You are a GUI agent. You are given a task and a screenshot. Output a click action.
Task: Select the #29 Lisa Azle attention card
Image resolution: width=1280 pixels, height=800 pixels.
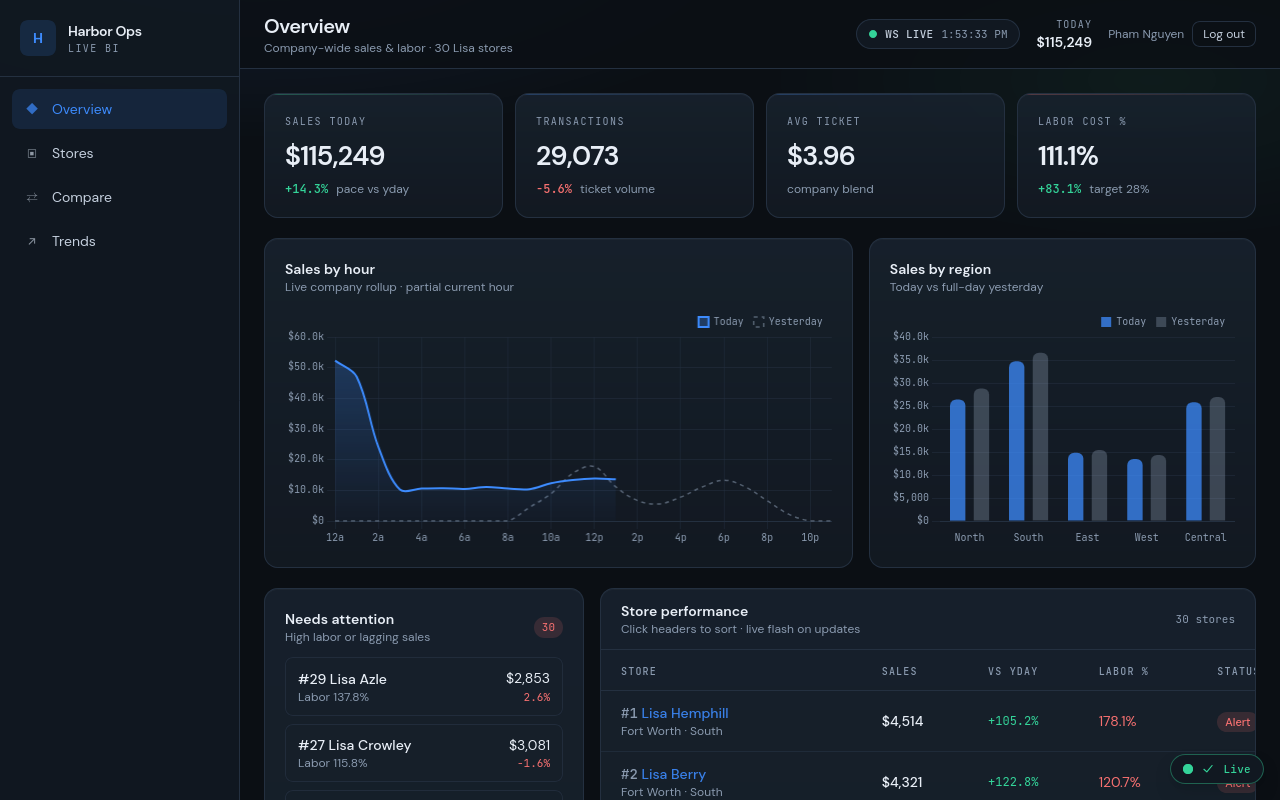tap(424, 687)
